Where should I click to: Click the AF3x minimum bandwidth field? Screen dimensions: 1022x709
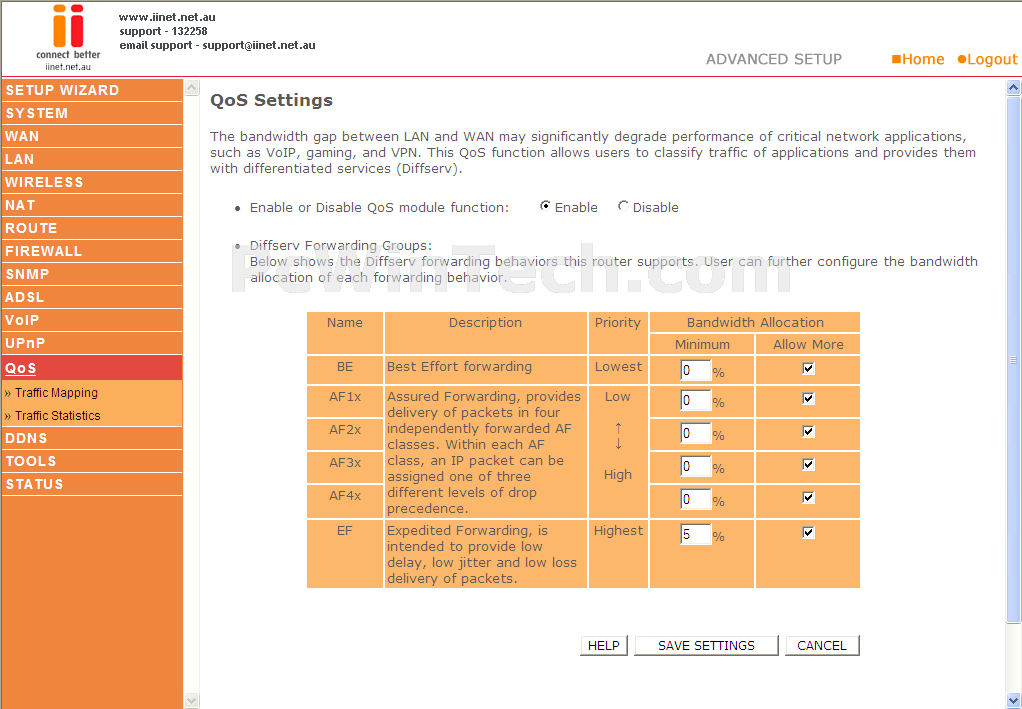(x=695, y=466)
